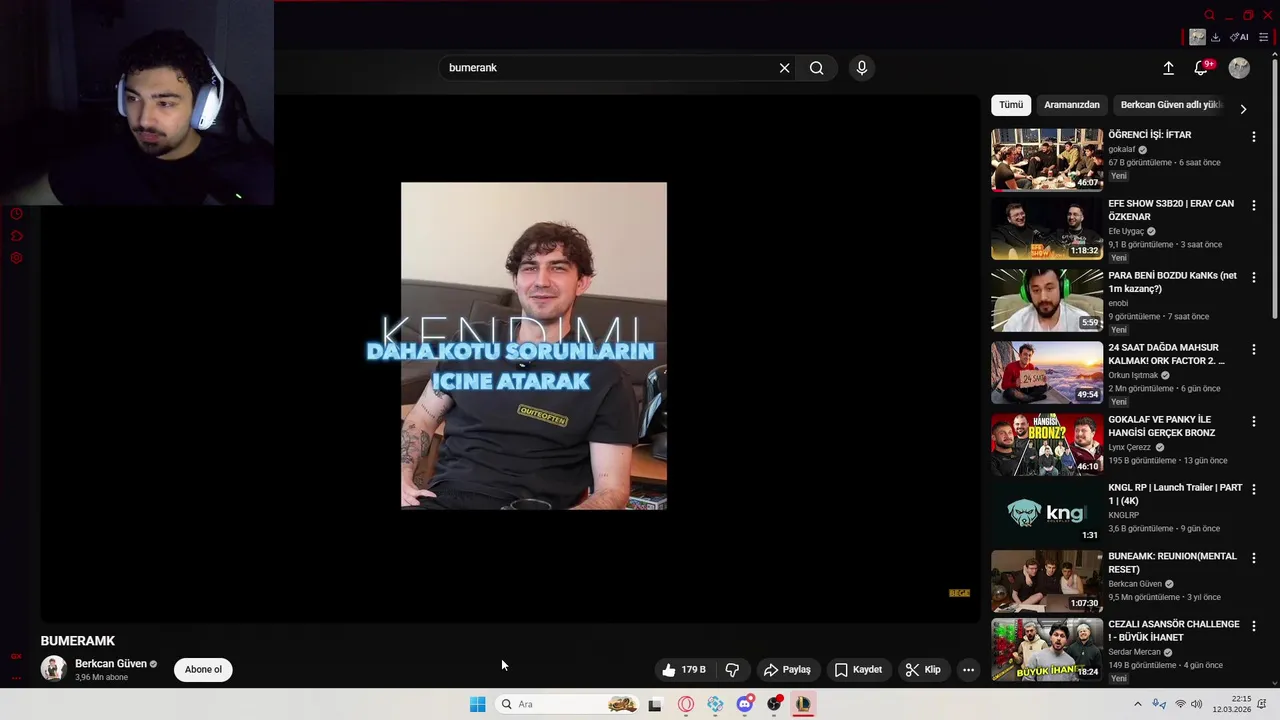Open more actions ellipsis under the video
This screenshot has height=720, width=1280.
(968, 670)
